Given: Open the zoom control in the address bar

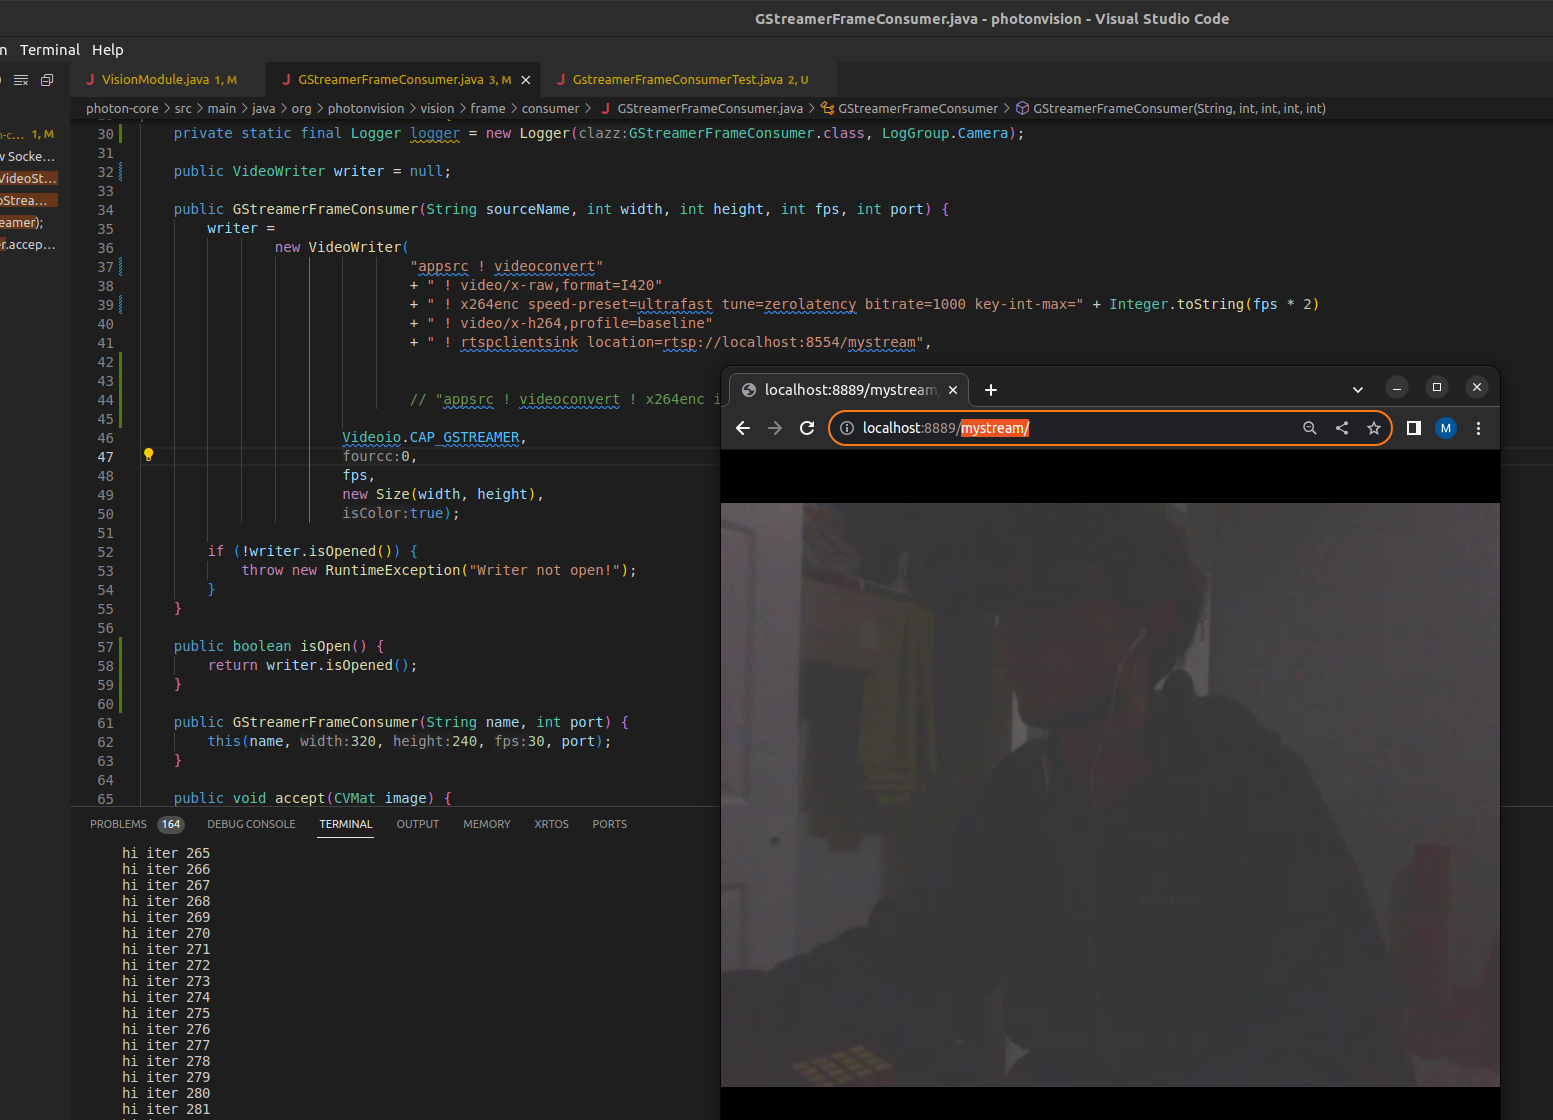Looking at the screenshot, I should [x=1310, y=428].
